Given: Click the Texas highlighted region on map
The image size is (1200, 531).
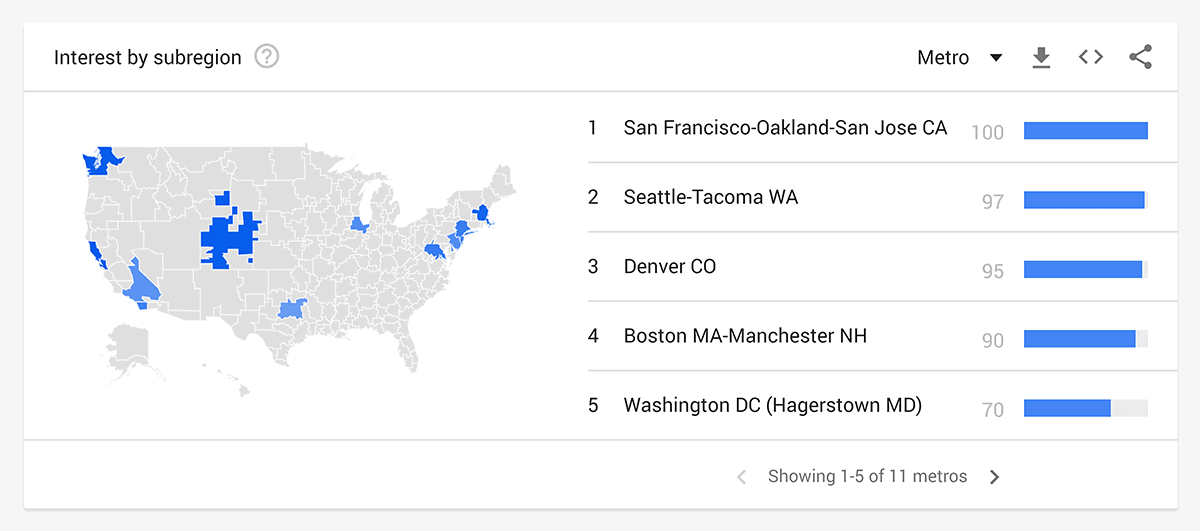Looking at the screenshot, I should pyautogui.click(x=292, y=309).
